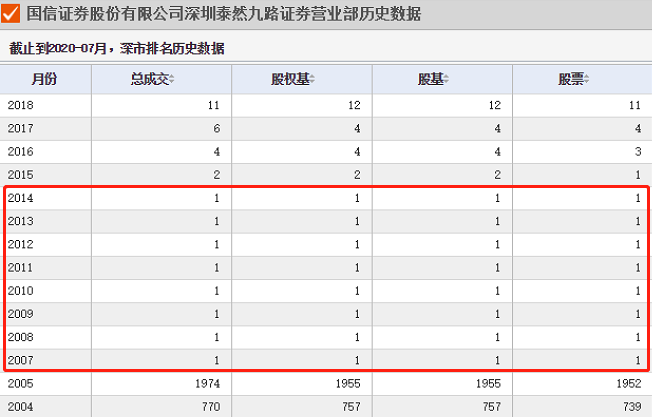Select the 2017 row label
The image size is (652, 417).
click(20, 128)
